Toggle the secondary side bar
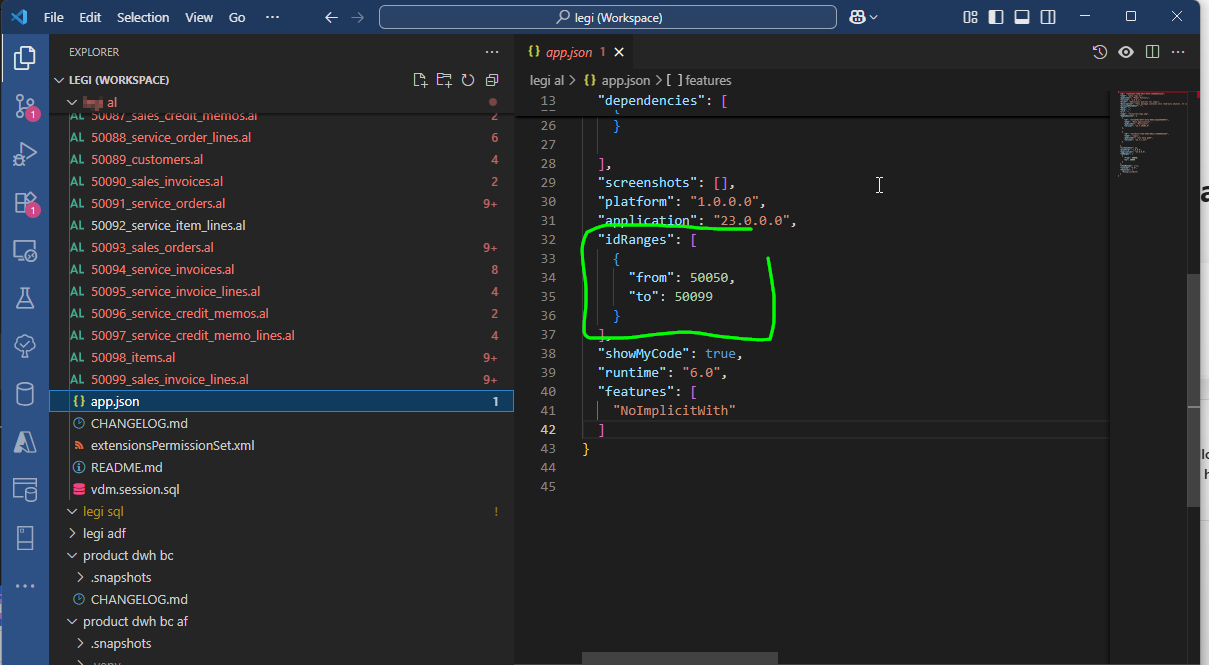1209x665 pixels. 1048,17
